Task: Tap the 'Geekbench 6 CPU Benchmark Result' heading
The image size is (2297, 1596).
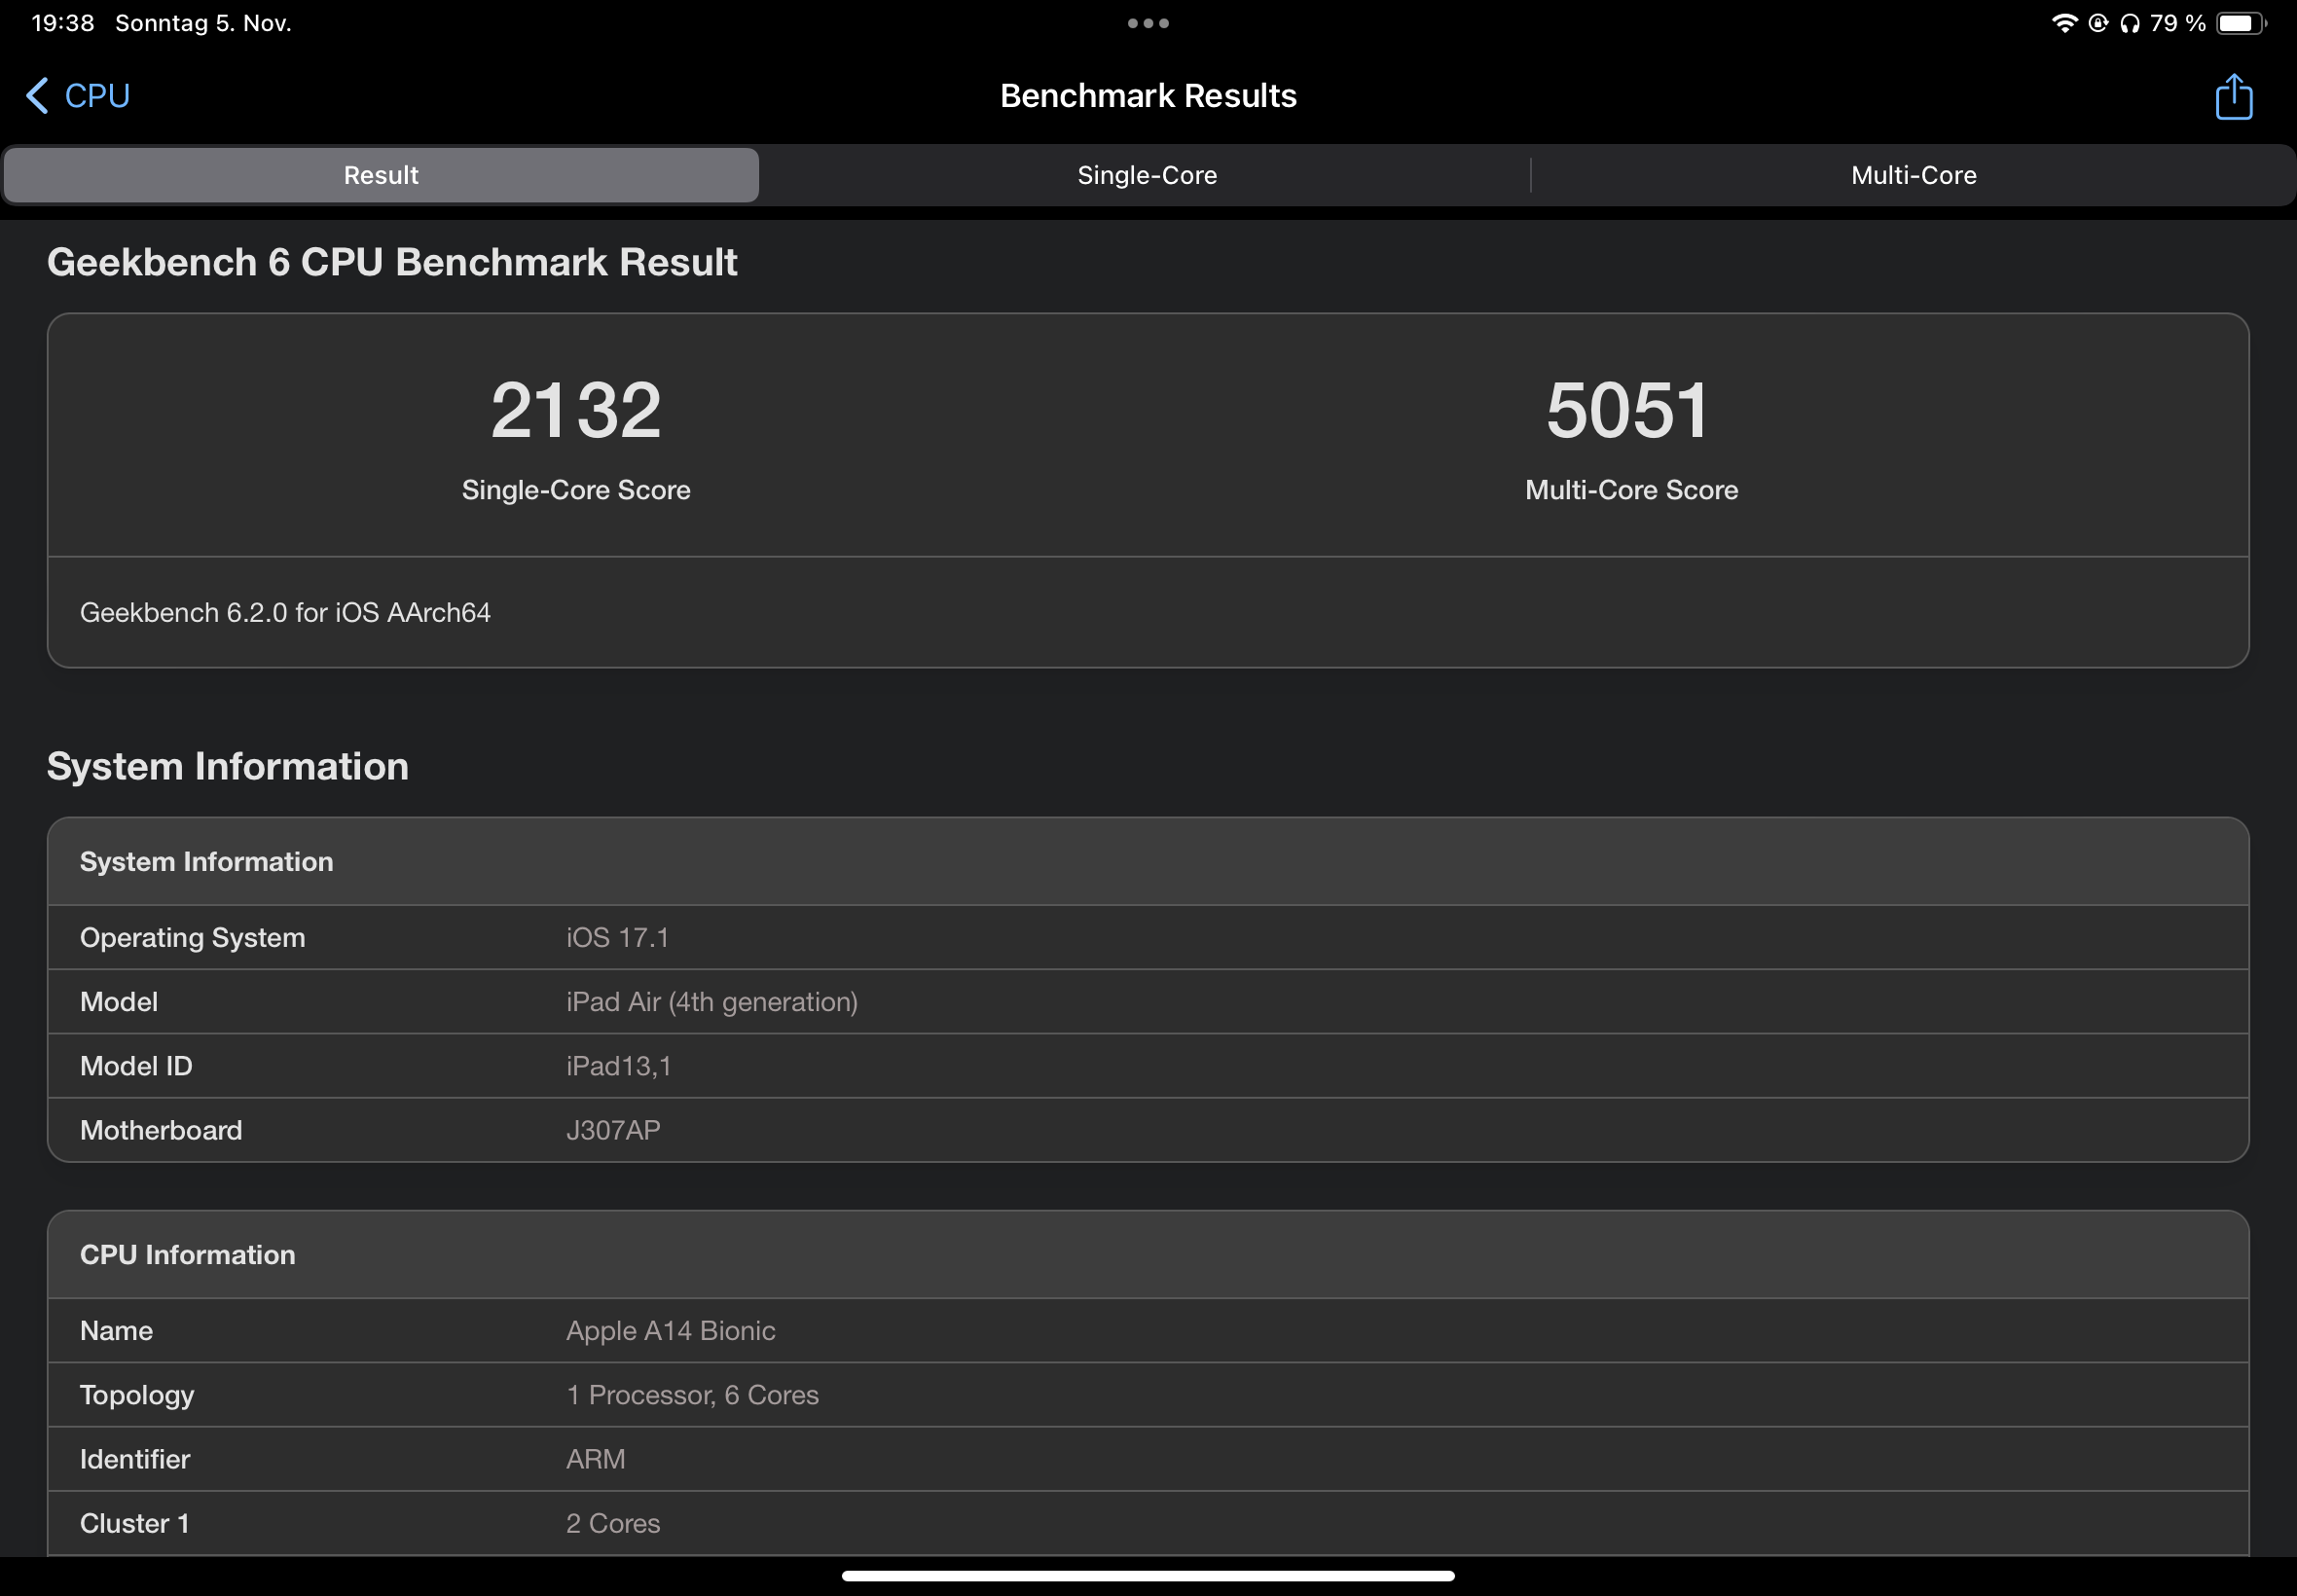Action: tap(392, 262)
